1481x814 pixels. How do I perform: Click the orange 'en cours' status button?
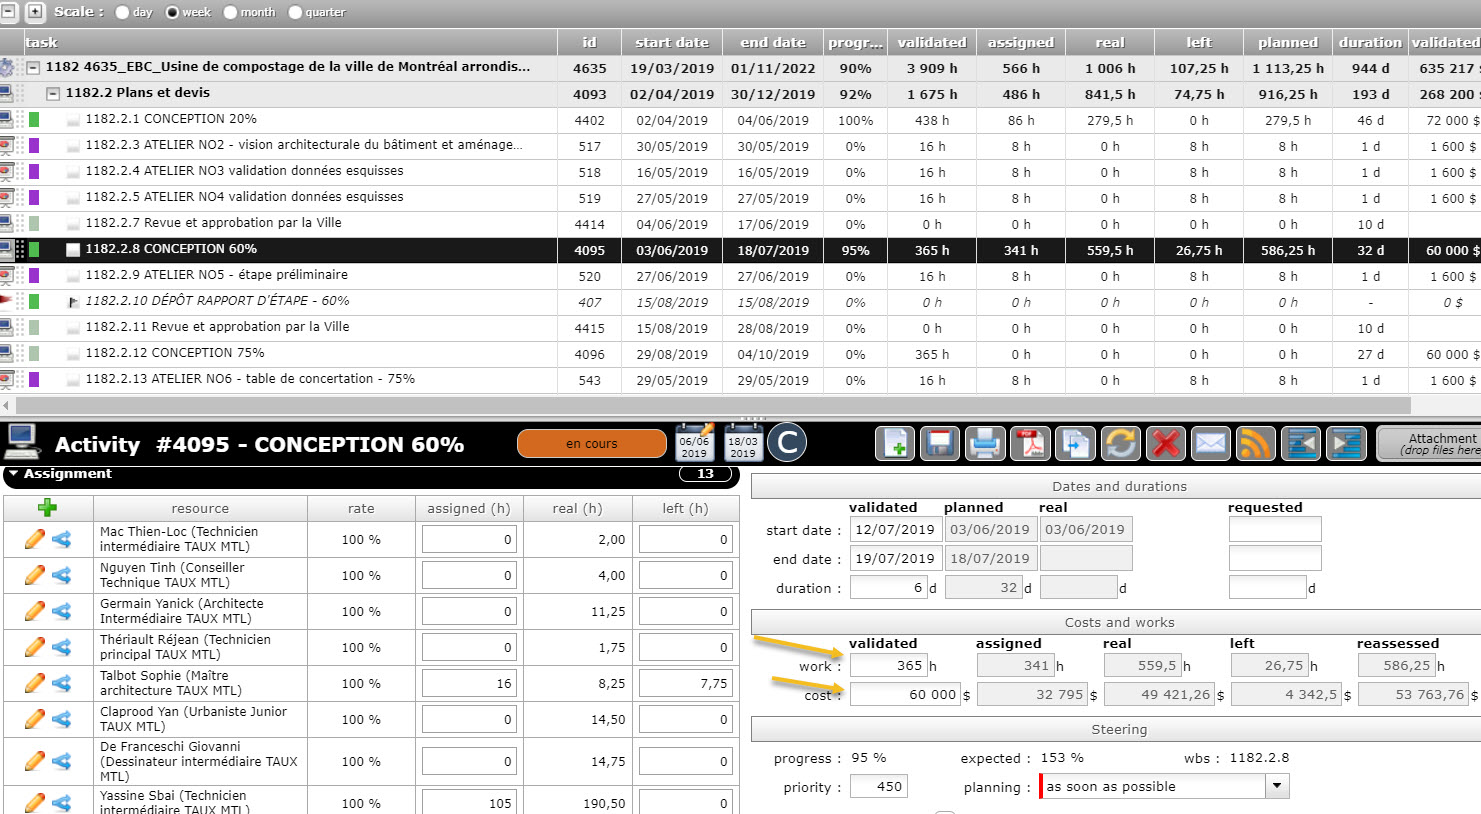[x=591, y=443]
